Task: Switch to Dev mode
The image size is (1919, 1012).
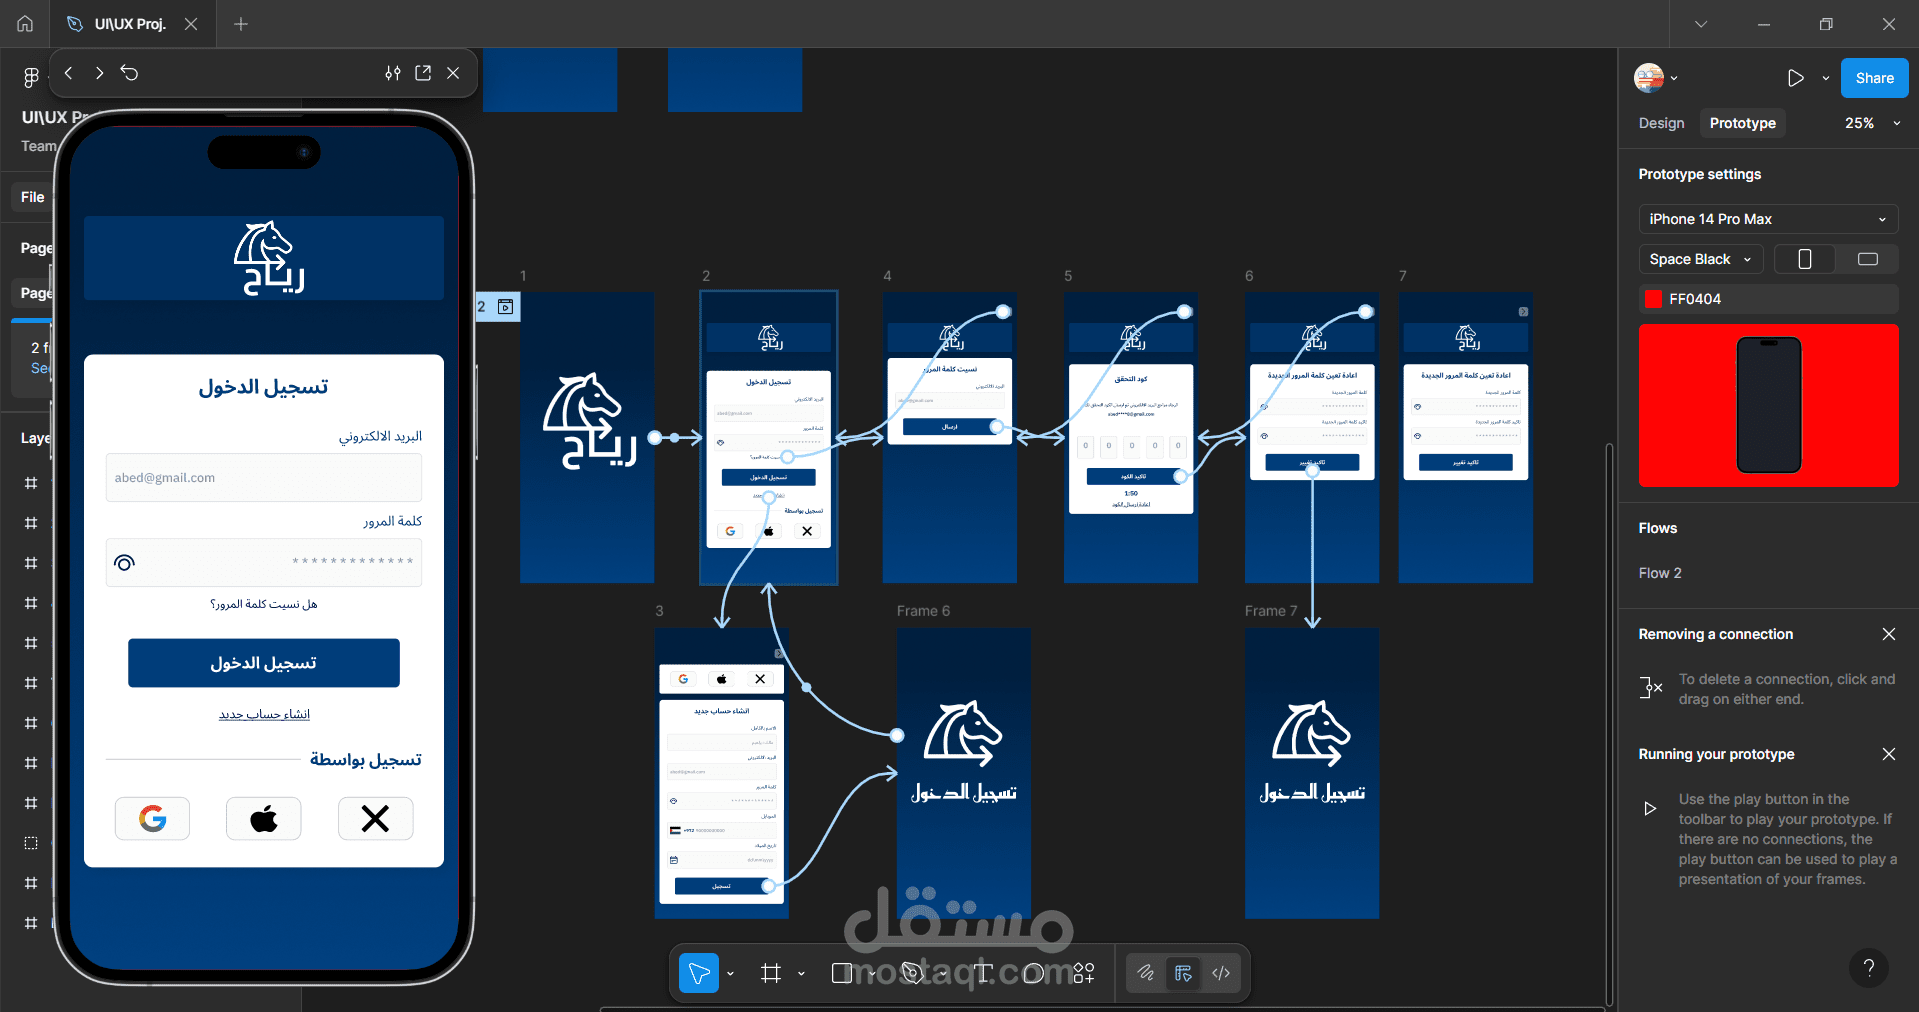Action: (1221, 973)
